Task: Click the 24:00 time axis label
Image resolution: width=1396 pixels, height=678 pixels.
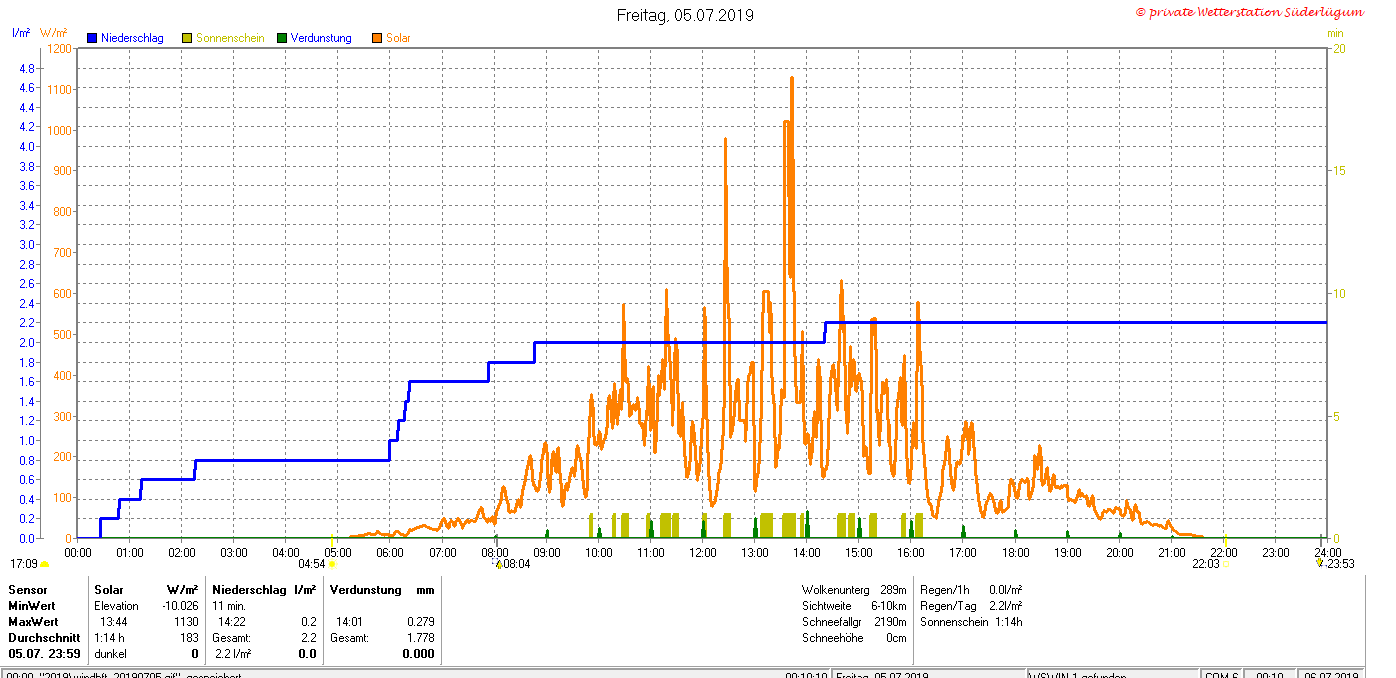Action: pos(1327,552)
